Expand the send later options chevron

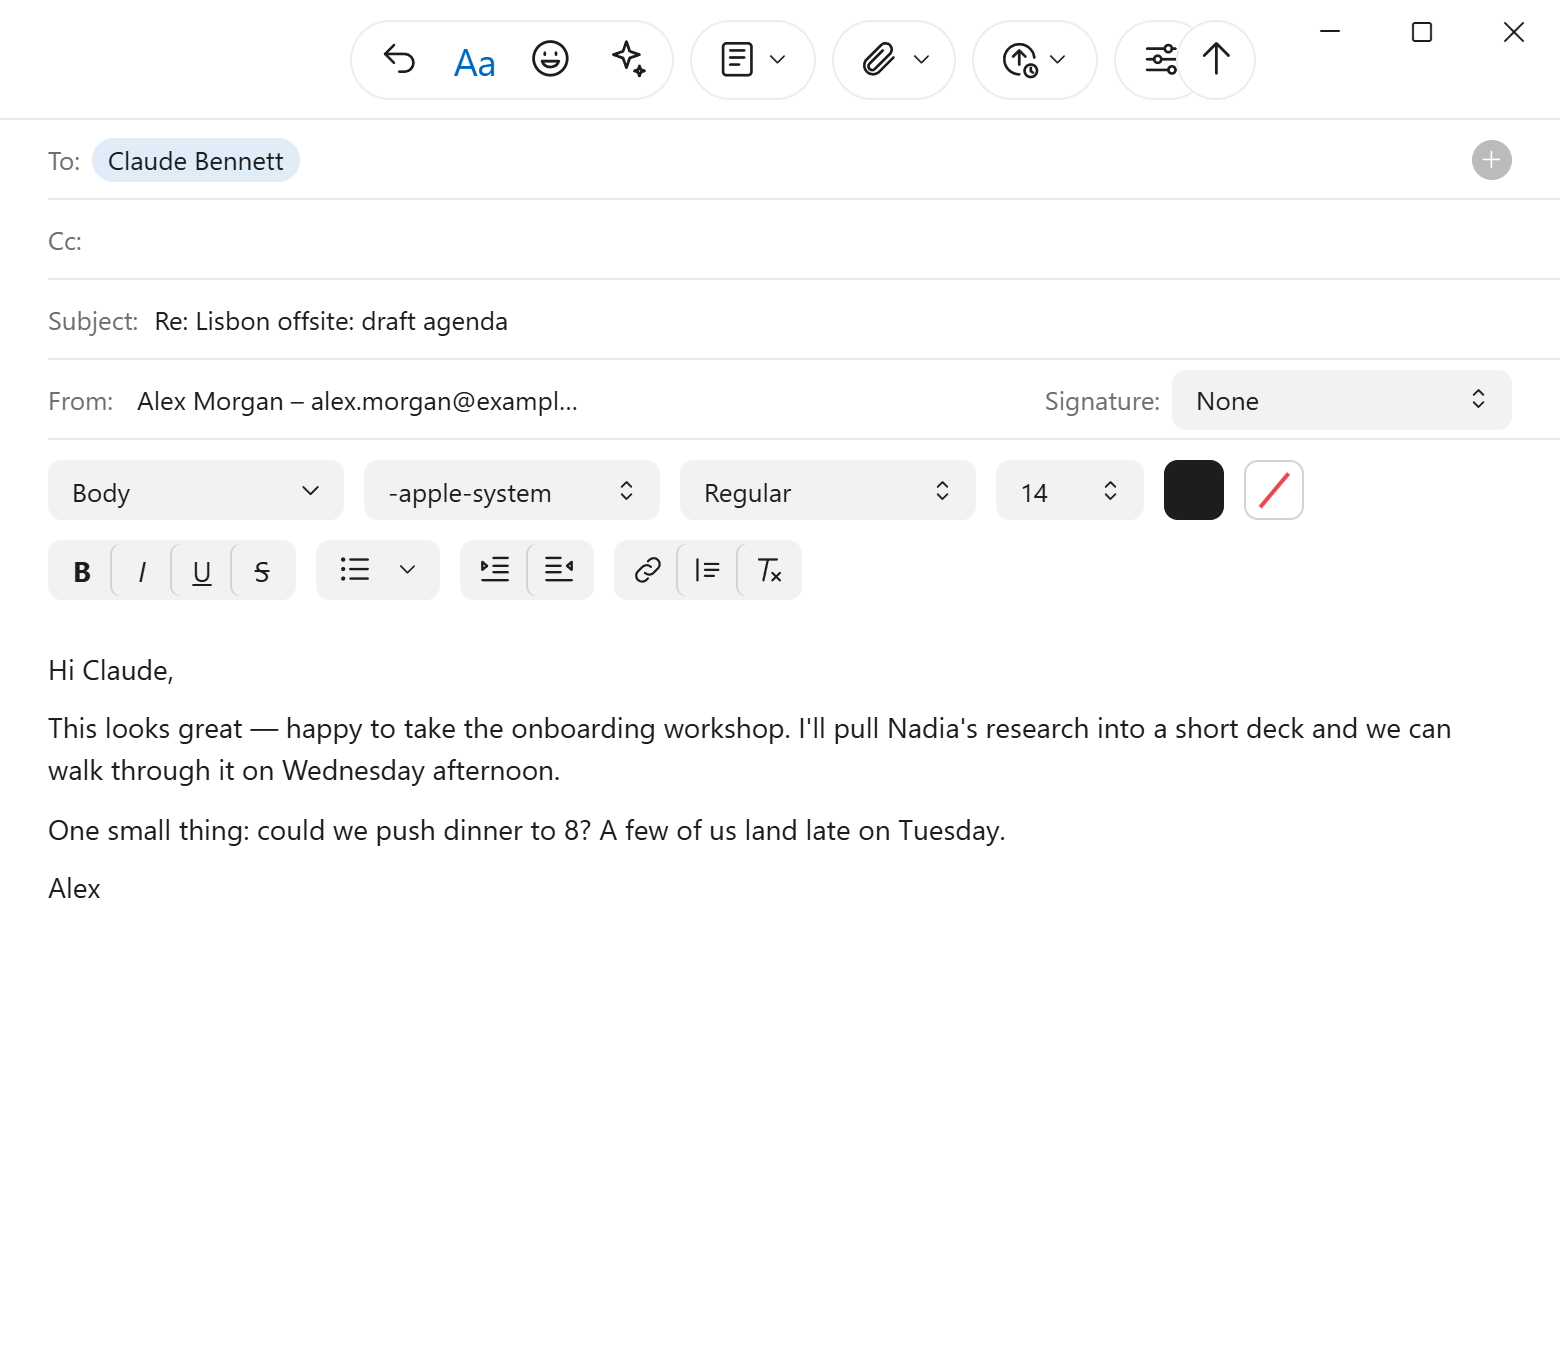point(1058,59)
